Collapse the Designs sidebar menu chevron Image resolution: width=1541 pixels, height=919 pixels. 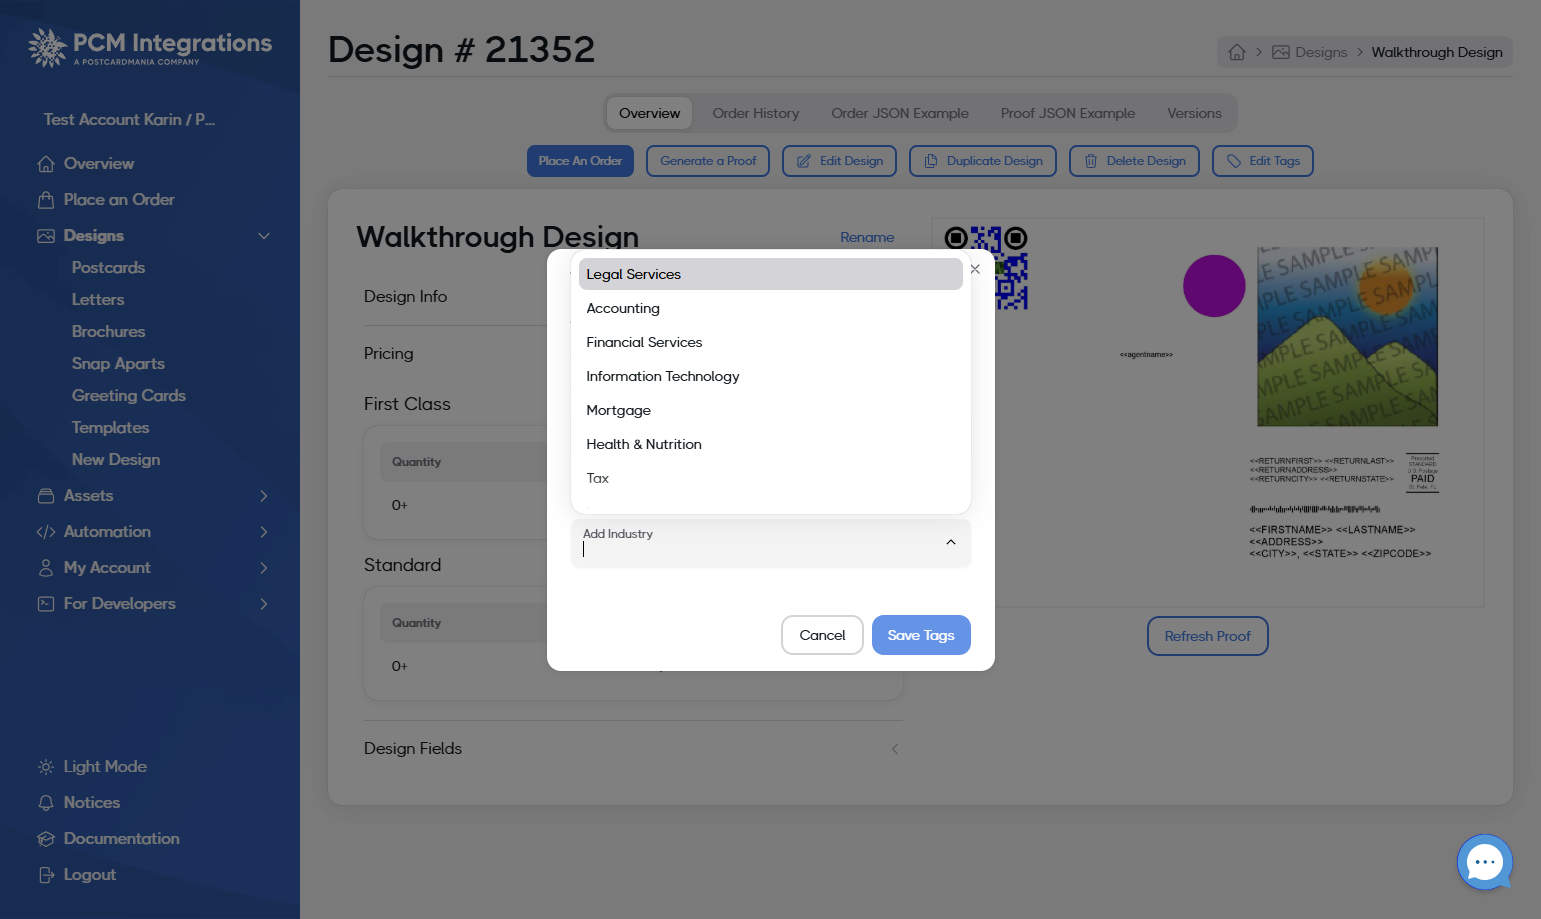pos(264,236)
